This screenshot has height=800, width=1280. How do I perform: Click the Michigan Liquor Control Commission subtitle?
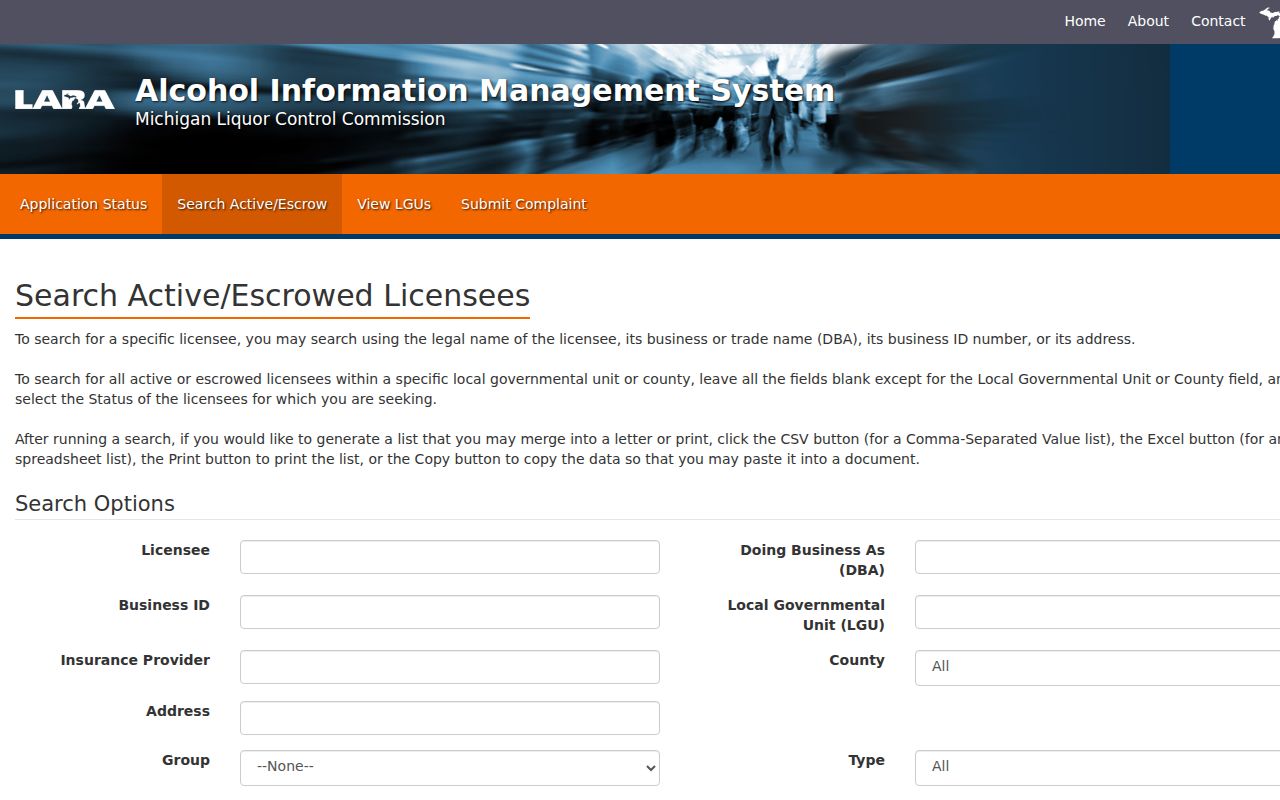point(290,119)
